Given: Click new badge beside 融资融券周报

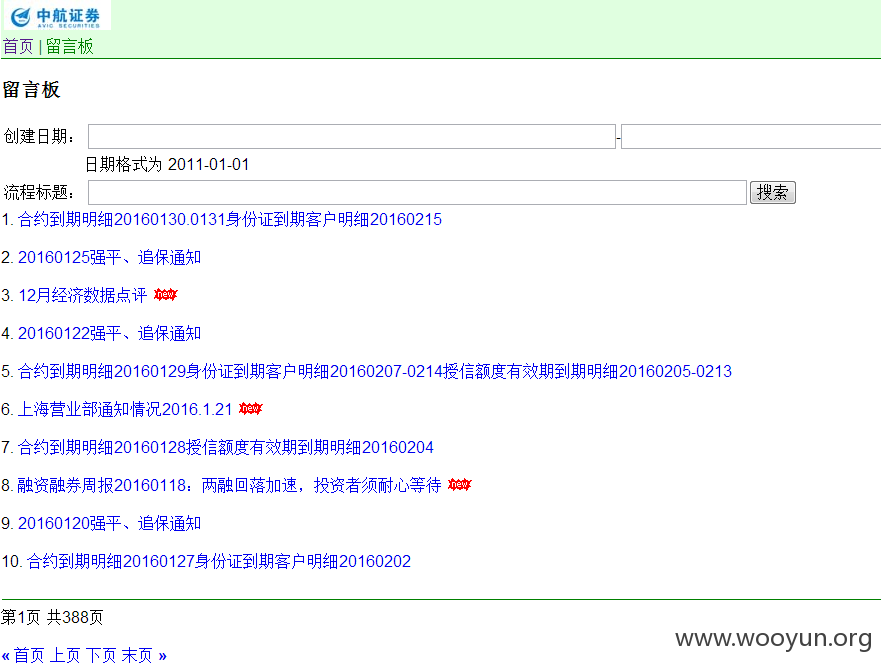Looking at the screenshot, I should [x=460, y=484].
